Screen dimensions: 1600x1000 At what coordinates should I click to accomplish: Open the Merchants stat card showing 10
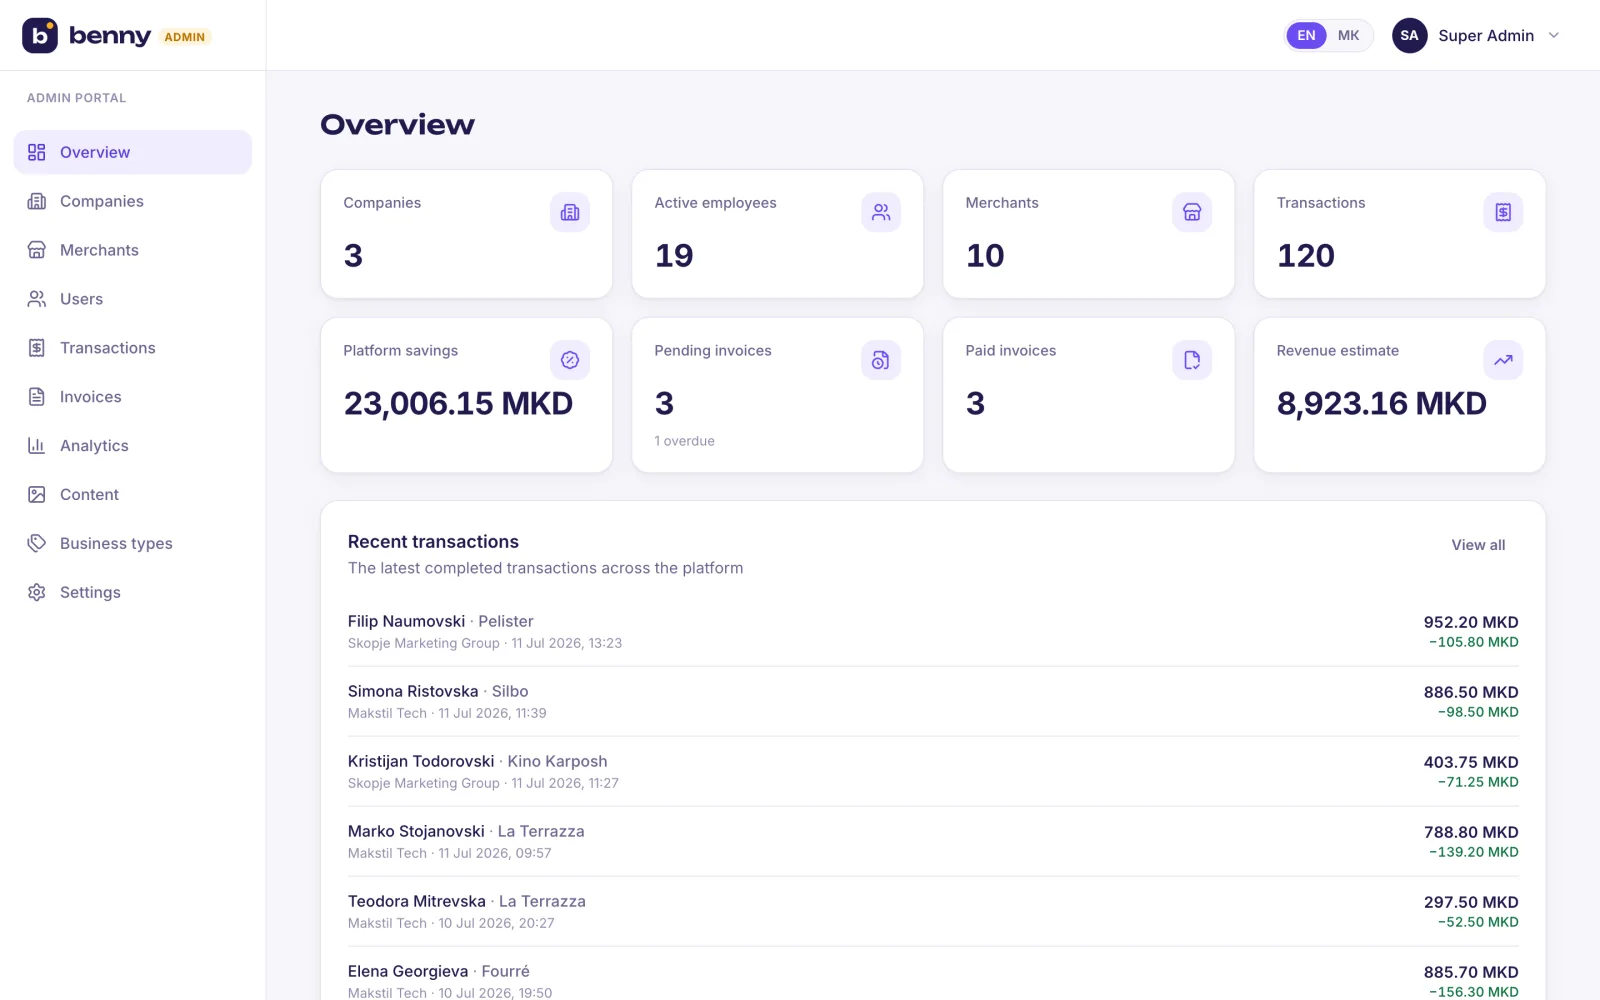[x=1088, y=234]
